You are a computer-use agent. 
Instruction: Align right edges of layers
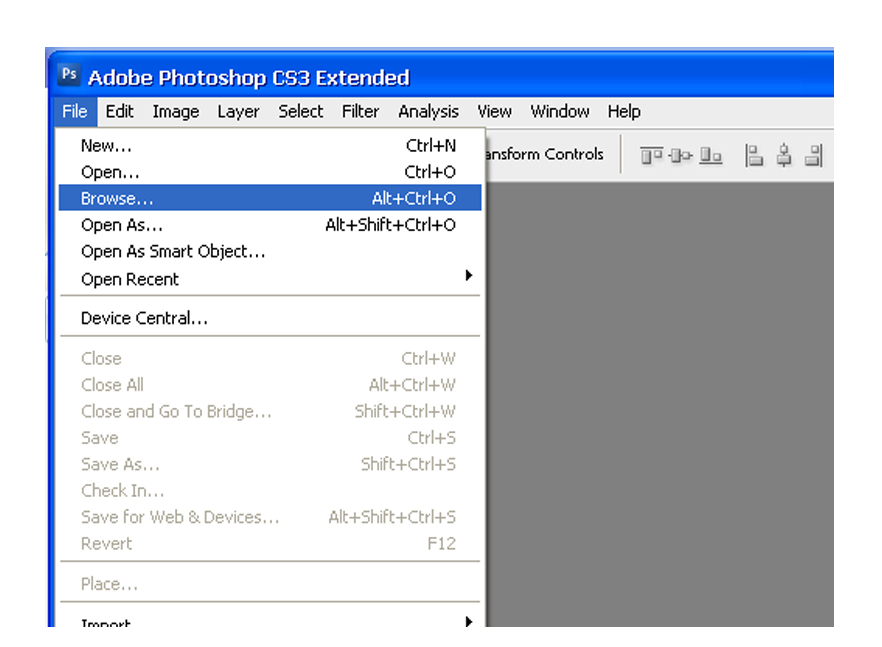pyautogui.click(x=814, y=155)
